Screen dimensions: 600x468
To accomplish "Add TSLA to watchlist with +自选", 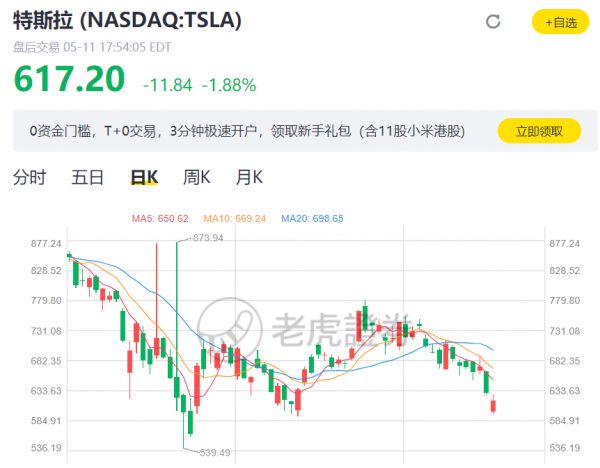I will point(560,22).
